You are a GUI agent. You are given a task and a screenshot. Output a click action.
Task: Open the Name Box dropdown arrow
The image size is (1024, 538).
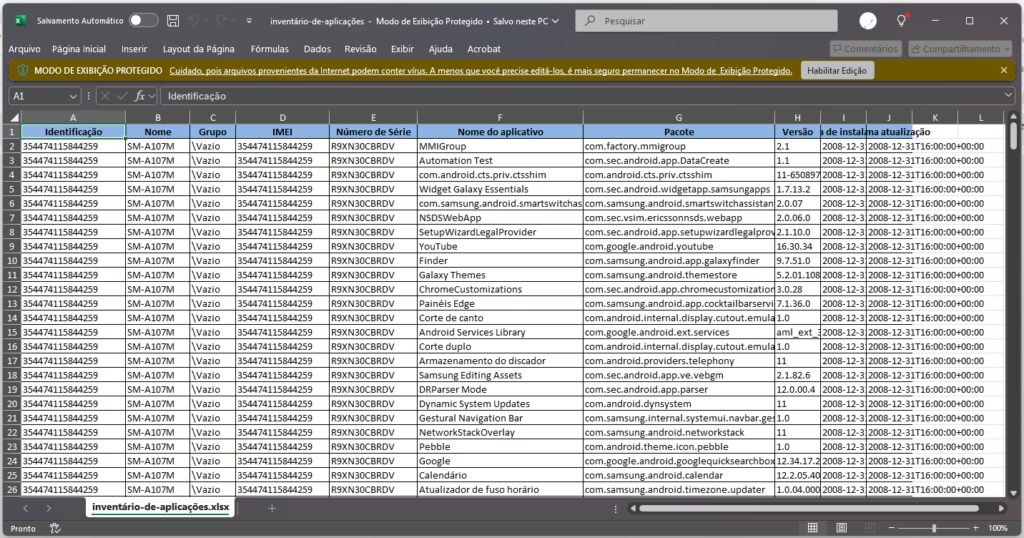coord(72,96)
